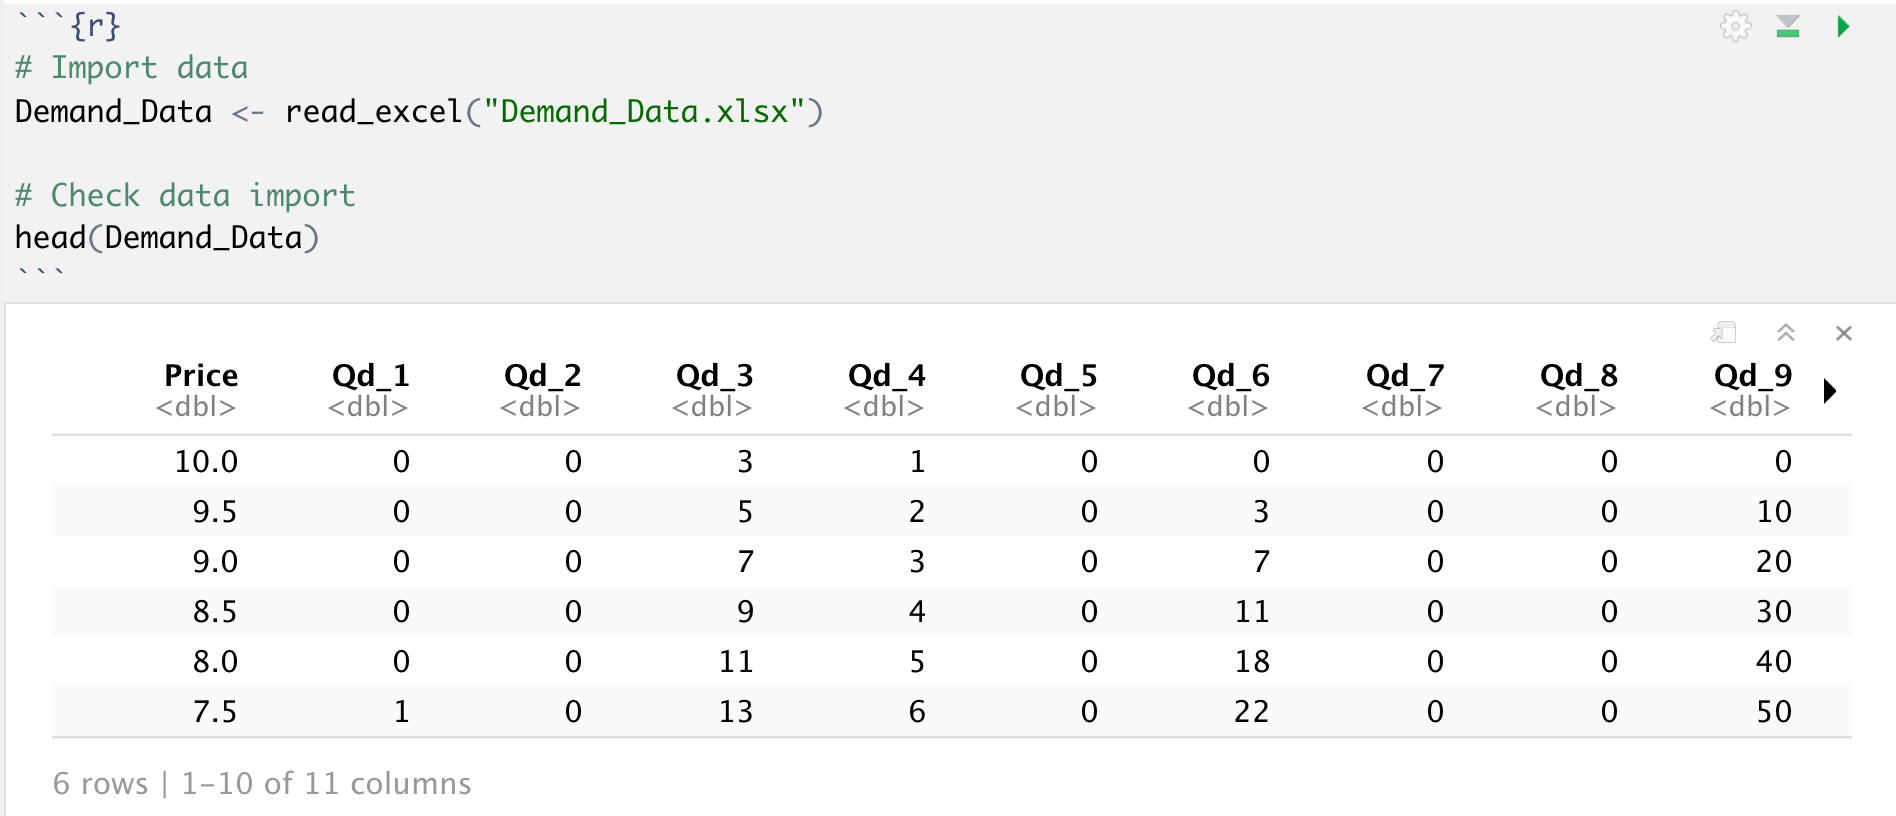
Task: Open chunk options gear icon
Action: [x=1735, y=26]
